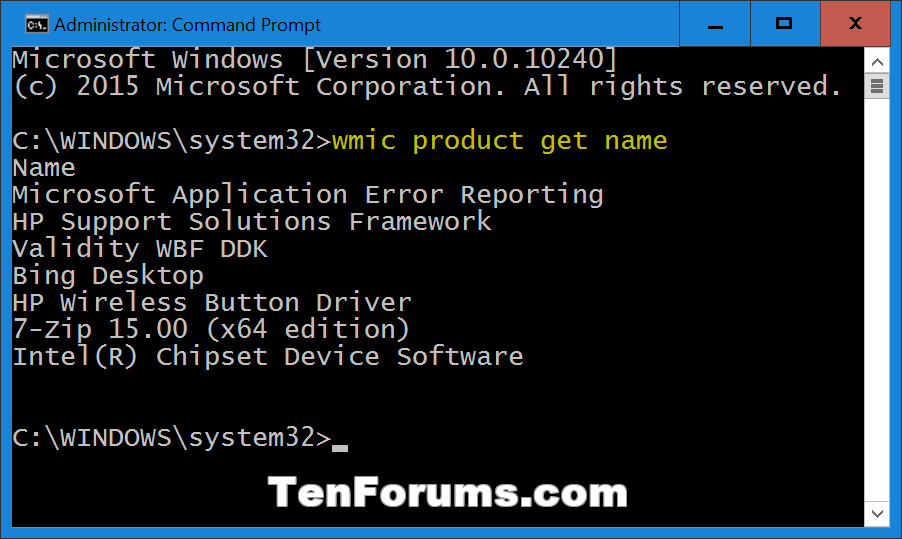Click the TenForums.com watermark text
Screen dimensions: 902x539
tap(448, 492)
